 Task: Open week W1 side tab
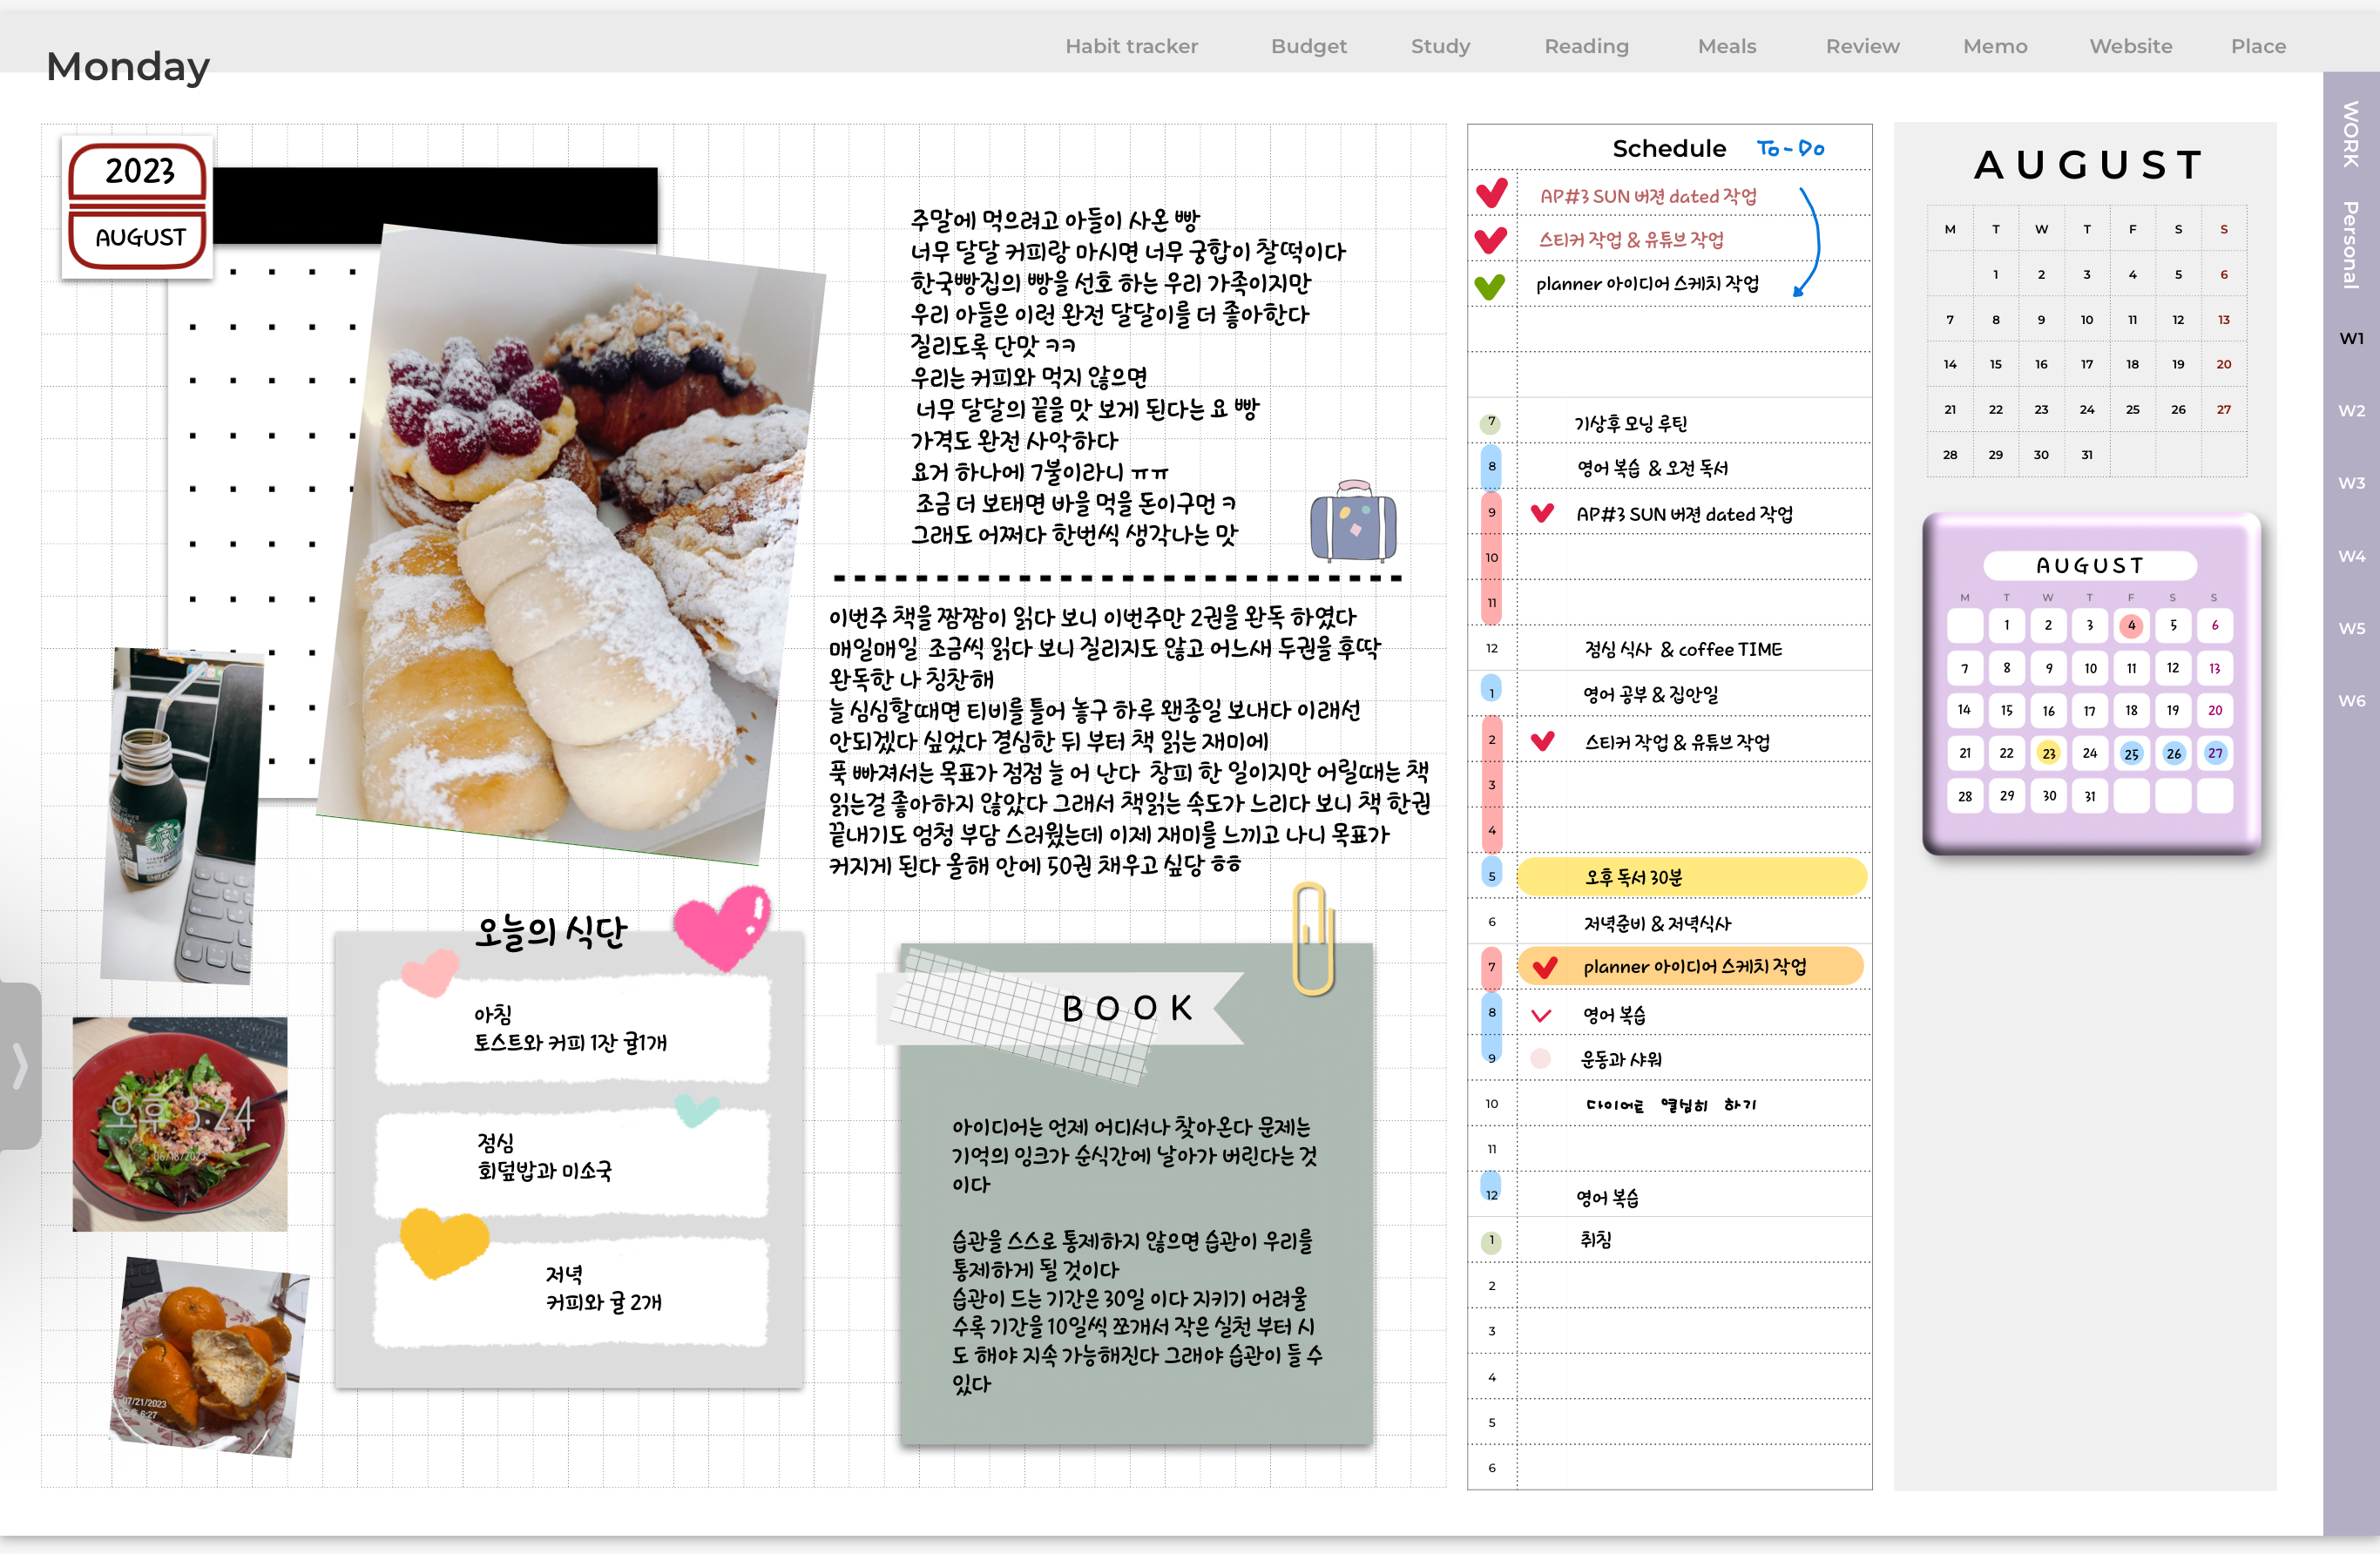coord(2351,339)
